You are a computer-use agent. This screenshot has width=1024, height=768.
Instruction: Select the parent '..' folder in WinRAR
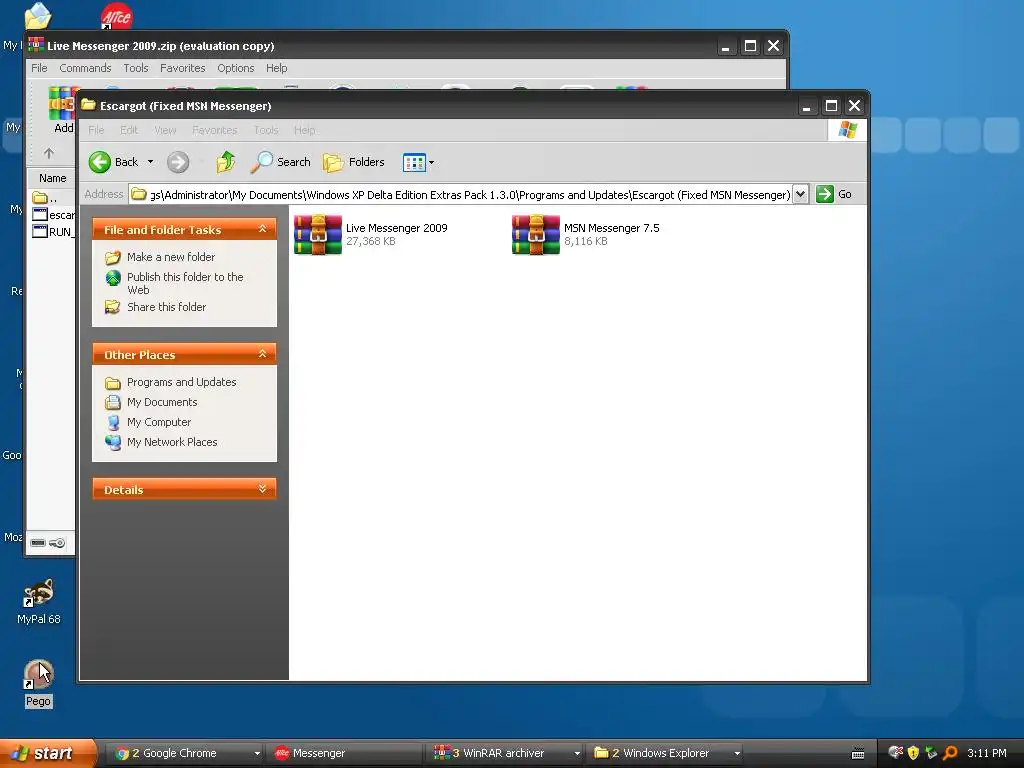coord(46,197)
